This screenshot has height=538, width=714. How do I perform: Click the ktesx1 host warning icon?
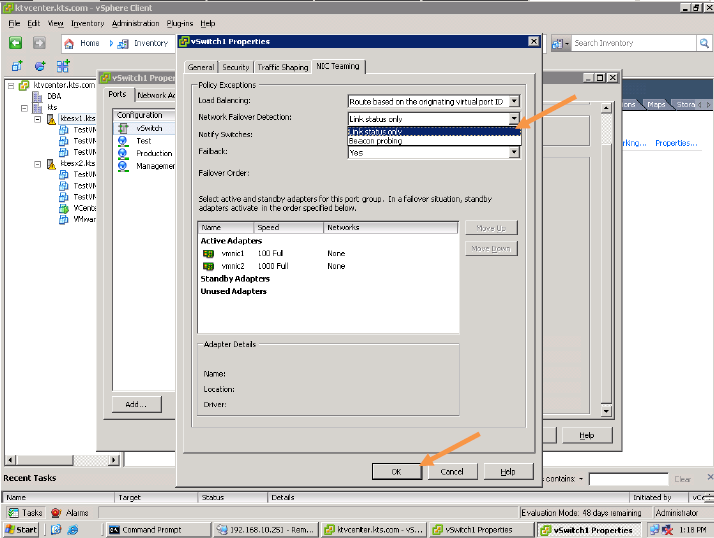click(x=51, y=119)
